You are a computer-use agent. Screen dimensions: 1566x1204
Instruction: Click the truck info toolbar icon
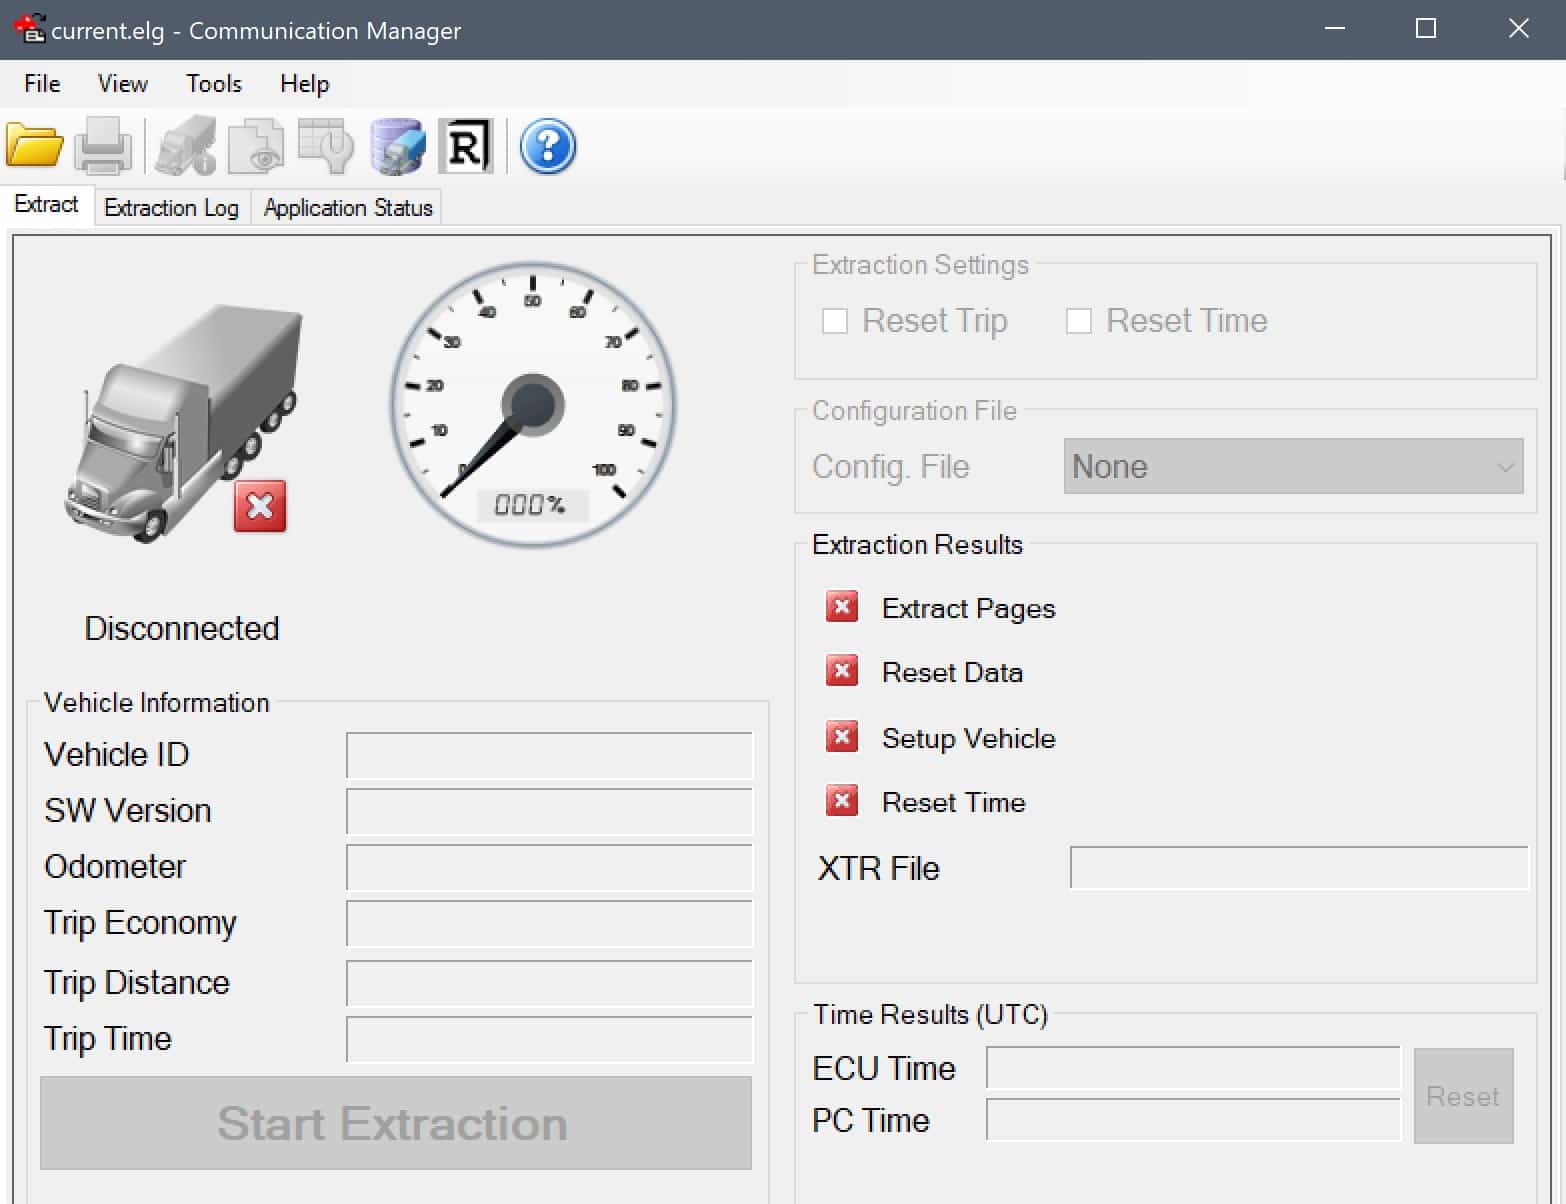[x=185, y=146]
